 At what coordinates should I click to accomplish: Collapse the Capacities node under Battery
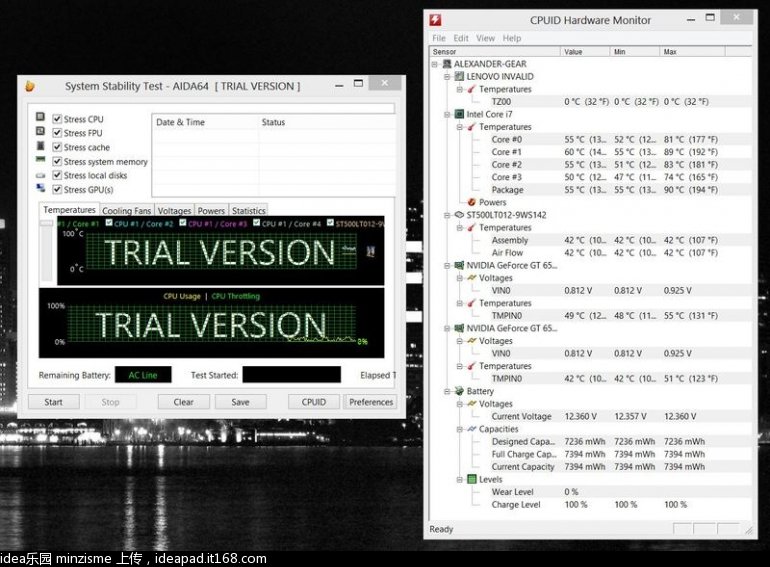coord(460,429)
